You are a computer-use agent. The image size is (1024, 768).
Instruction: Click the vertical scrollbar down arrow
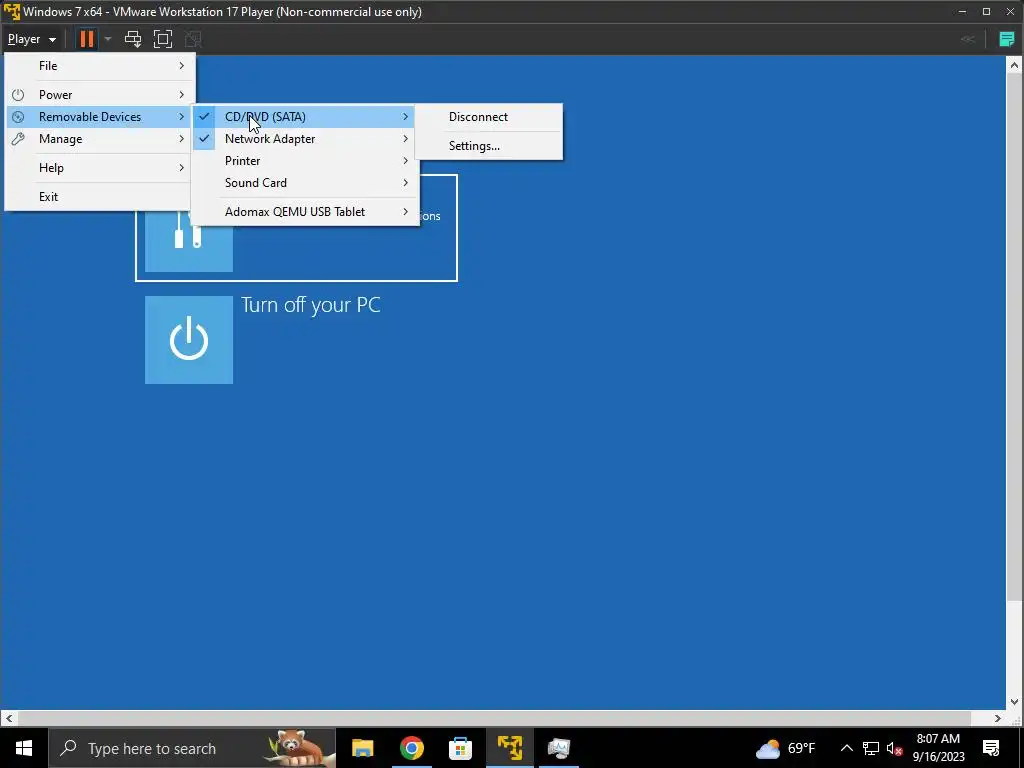tap(1014, 702)
